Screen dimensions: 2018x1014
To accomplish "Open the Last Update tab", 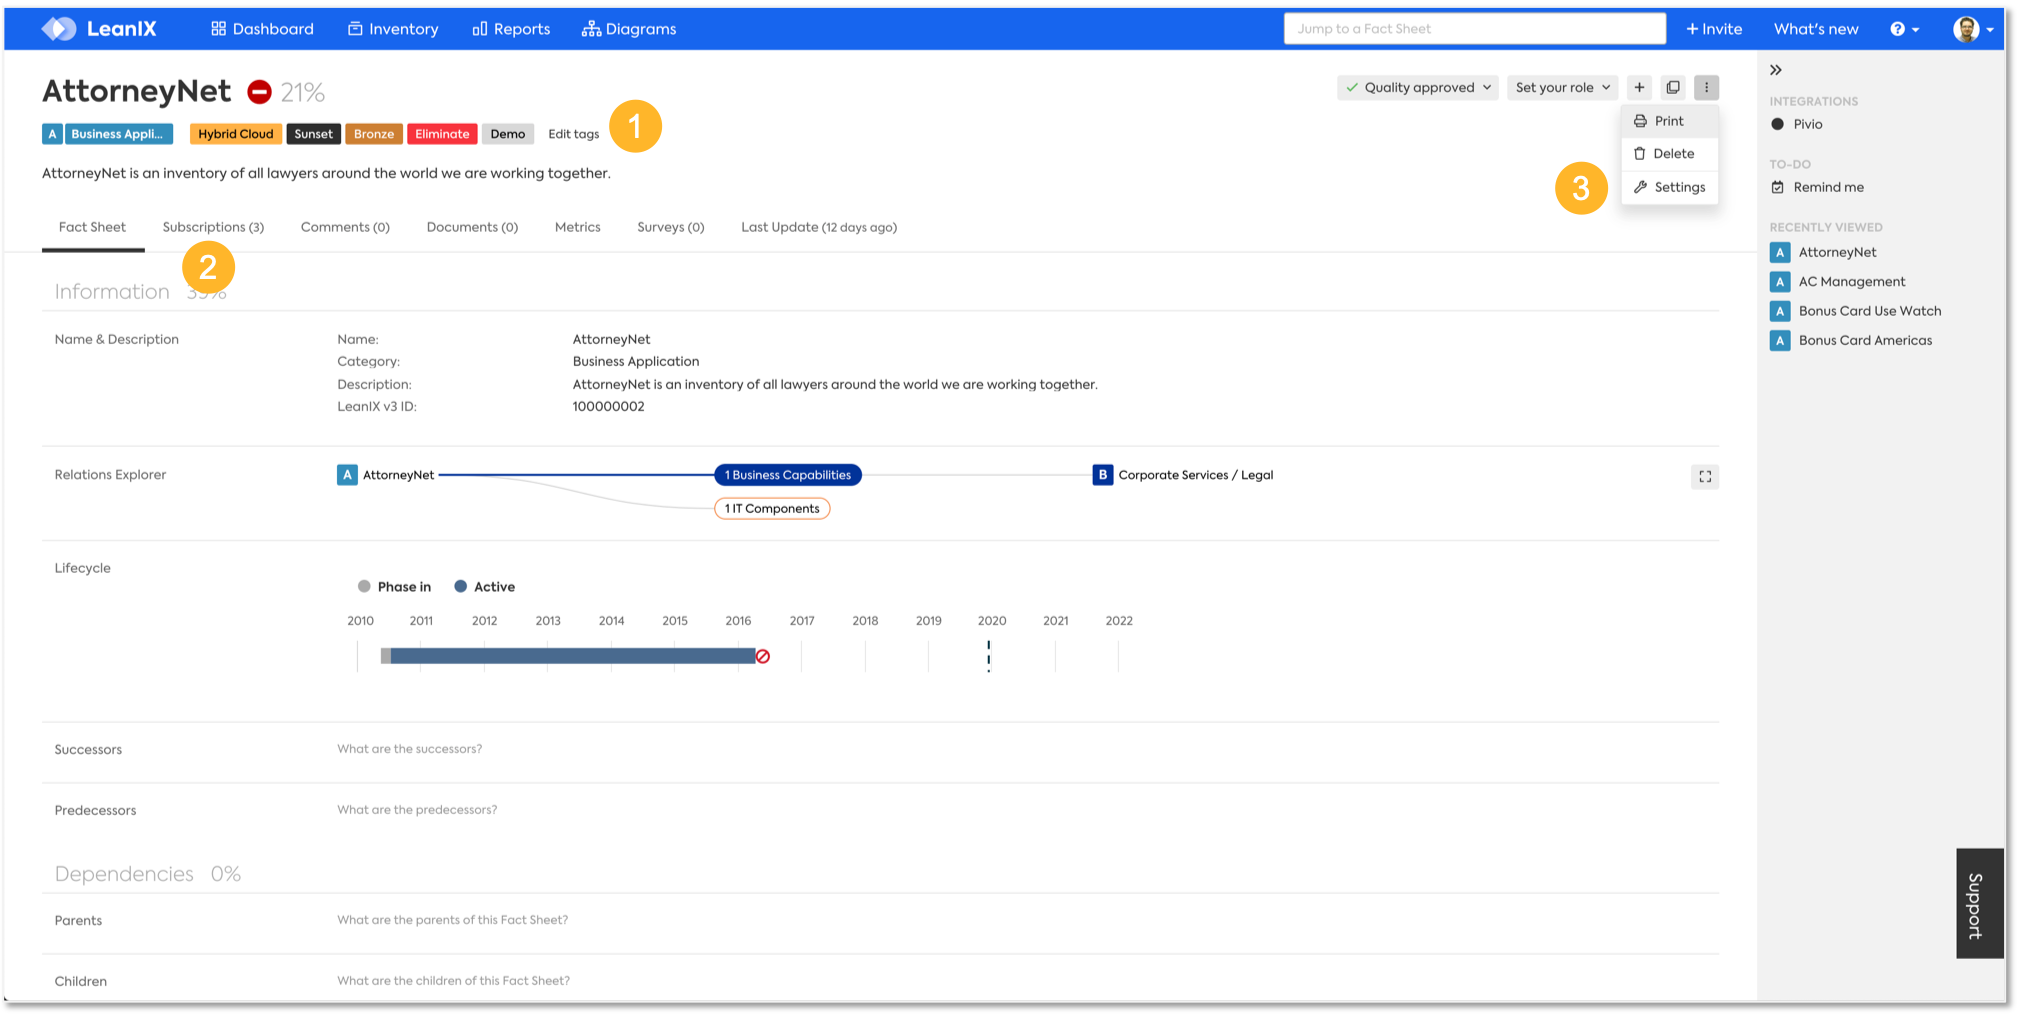I will point(819,228).
